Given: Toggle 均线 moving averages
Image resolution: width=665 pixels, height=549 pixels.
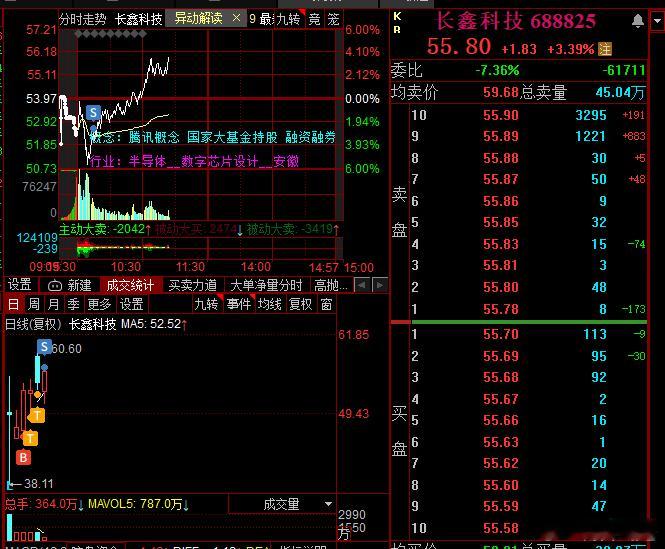Looking at the screenshot, I should coord(270,304).
